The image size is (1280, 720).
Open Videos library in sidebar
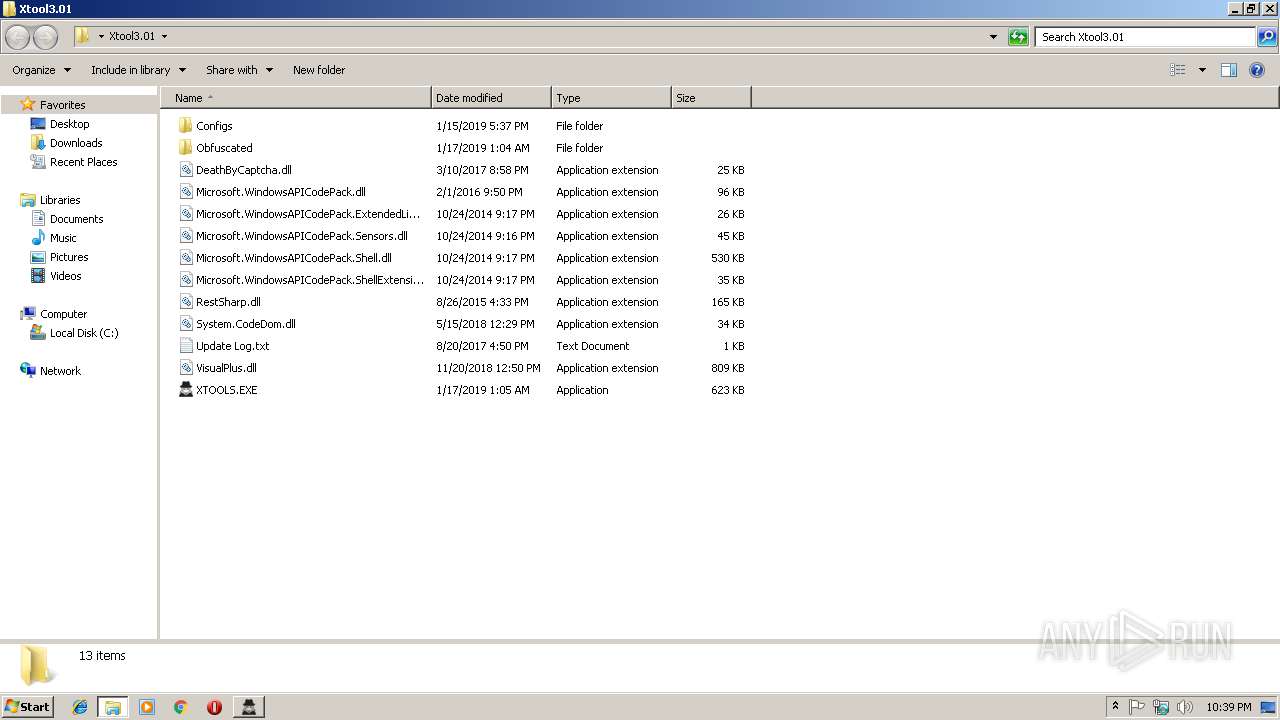click(x=65, y=276)
